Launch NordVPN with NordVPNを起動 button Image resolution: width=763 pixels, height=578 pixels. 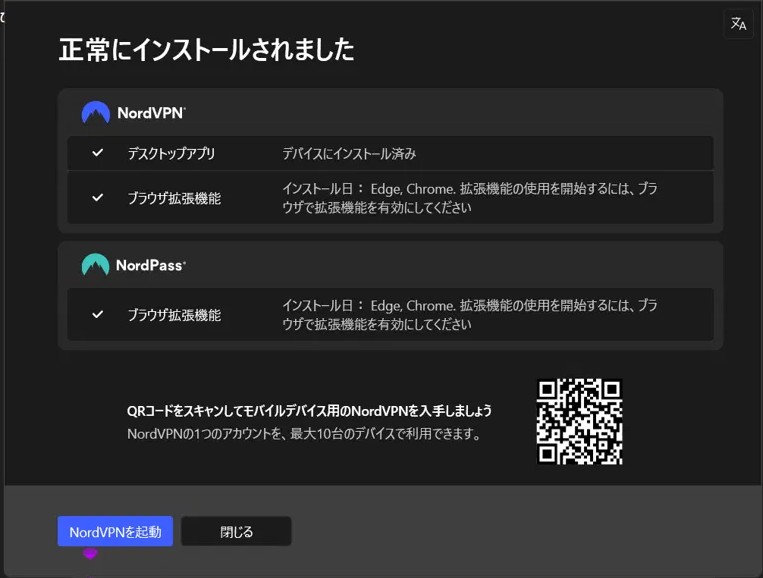tap(115, 531)
